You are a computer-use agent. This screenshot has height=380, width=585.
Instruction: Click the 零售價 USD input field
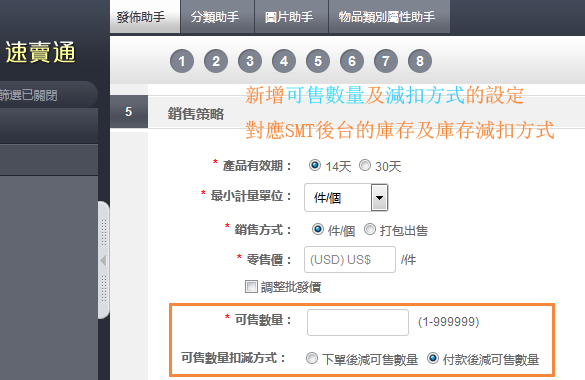point(350,260)
